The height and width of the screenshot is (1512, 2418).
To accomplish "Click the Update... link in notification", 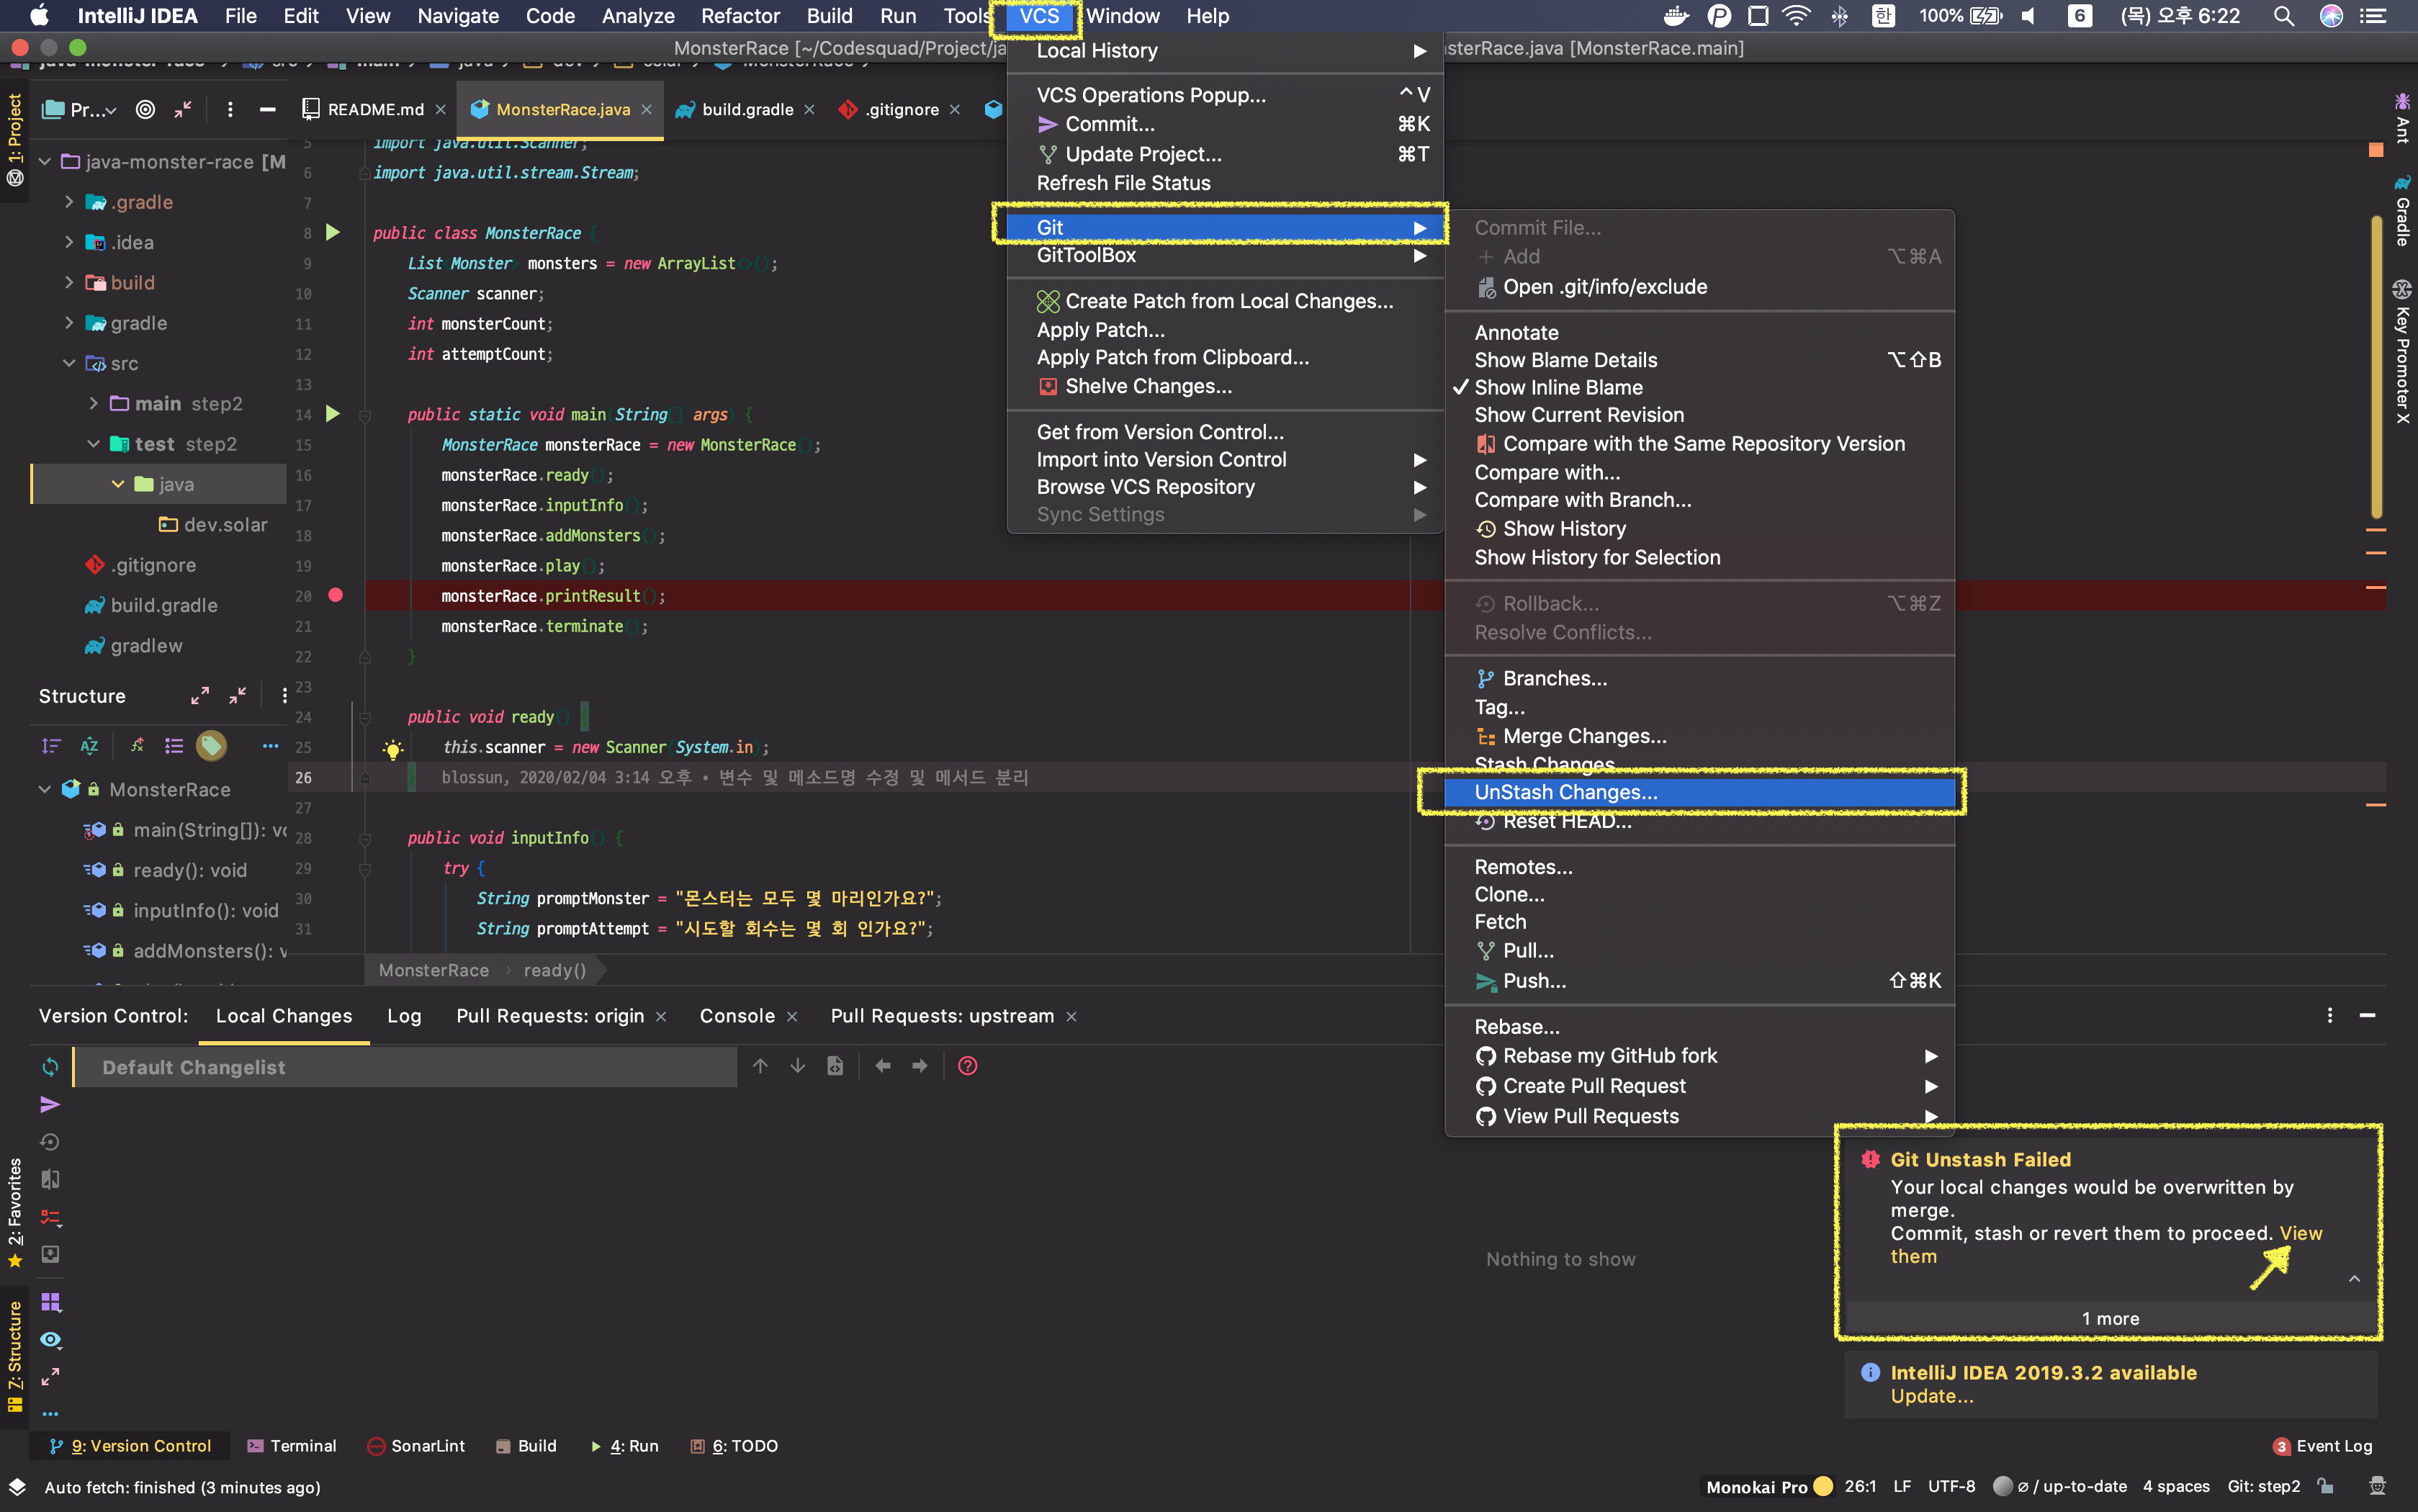I will pyautogui.click(x=1931, y=1396).
